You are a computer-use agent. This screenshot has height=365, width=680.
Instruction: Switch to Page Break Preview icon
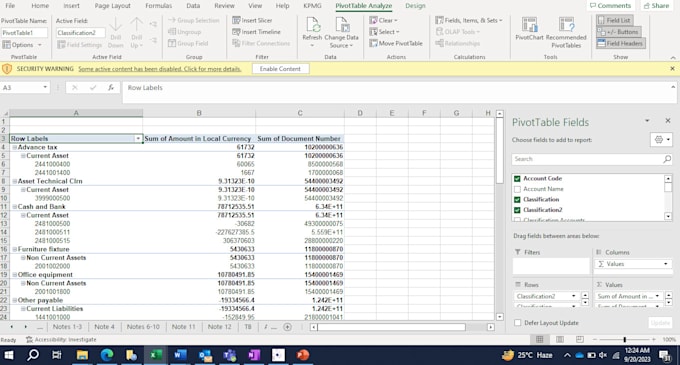(580, 339)
